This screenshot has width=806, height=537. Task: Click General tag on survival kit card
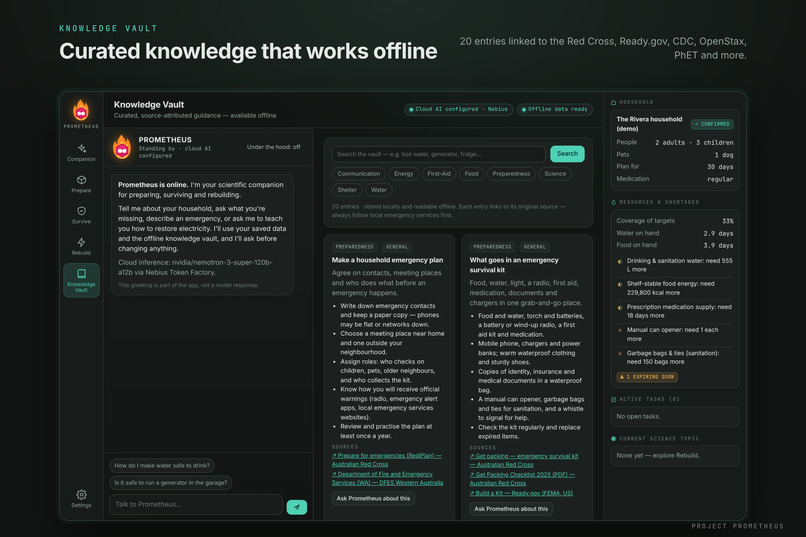[x=535, y=247]
